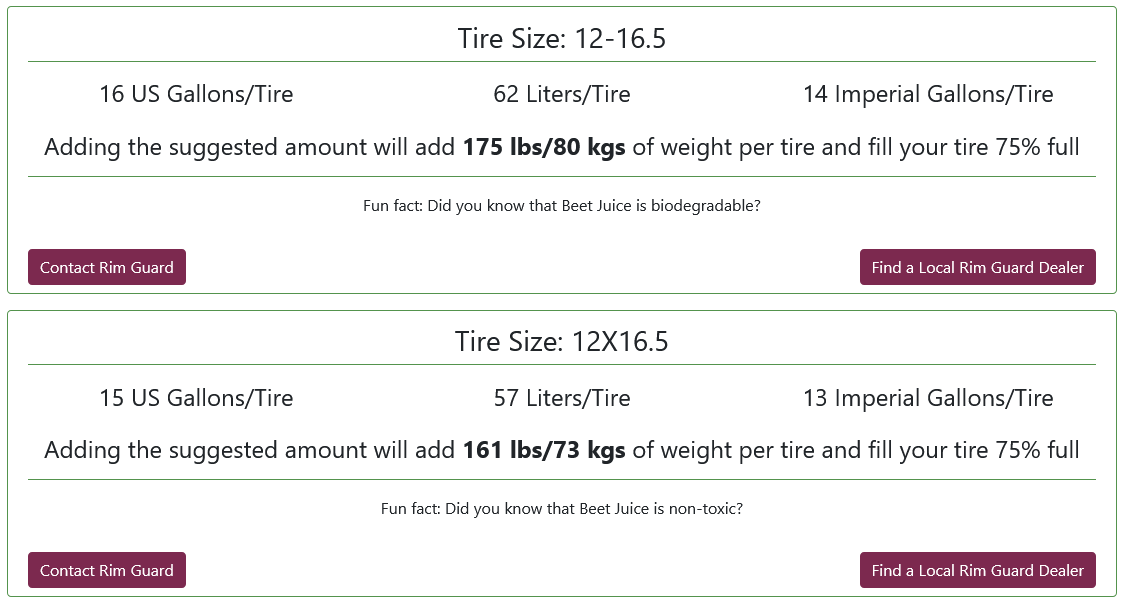Viewport: 1130px width, 609px height.
Task: Click the 13 Imperial Gallons/Tire value
Action: click(928, 398)
